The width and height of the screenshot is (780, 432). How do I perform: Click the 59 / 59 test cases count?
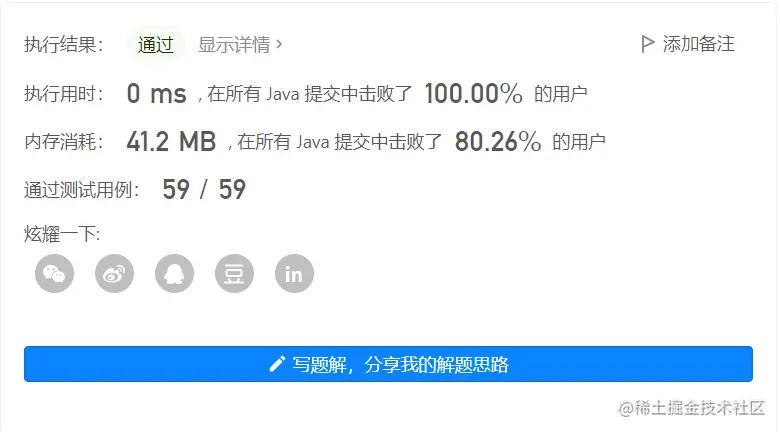[x=204, y=189]
